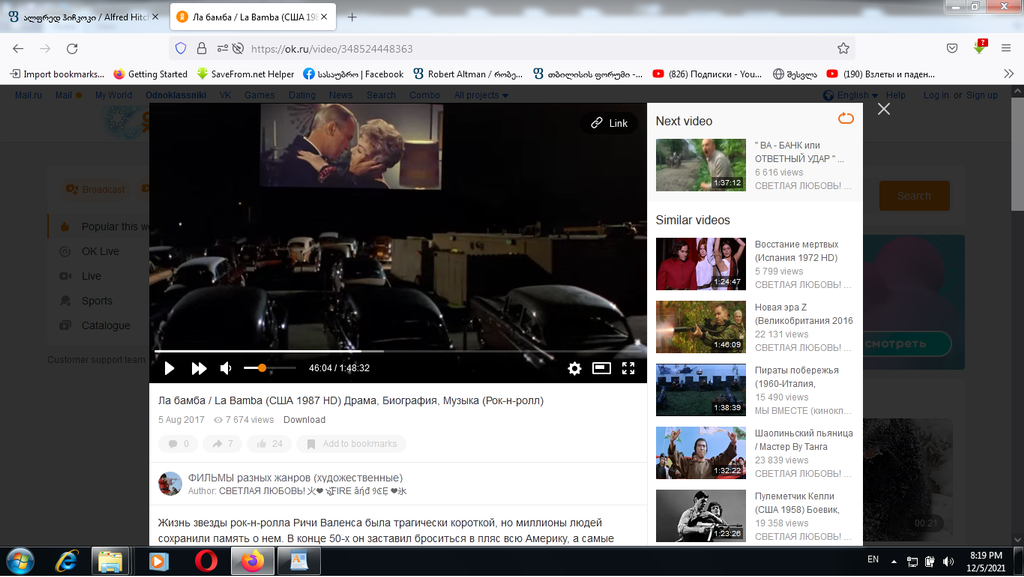Screen dimensions: 1024x577
Task: Open a new browser tab
Action: click(x=352, y=17)
